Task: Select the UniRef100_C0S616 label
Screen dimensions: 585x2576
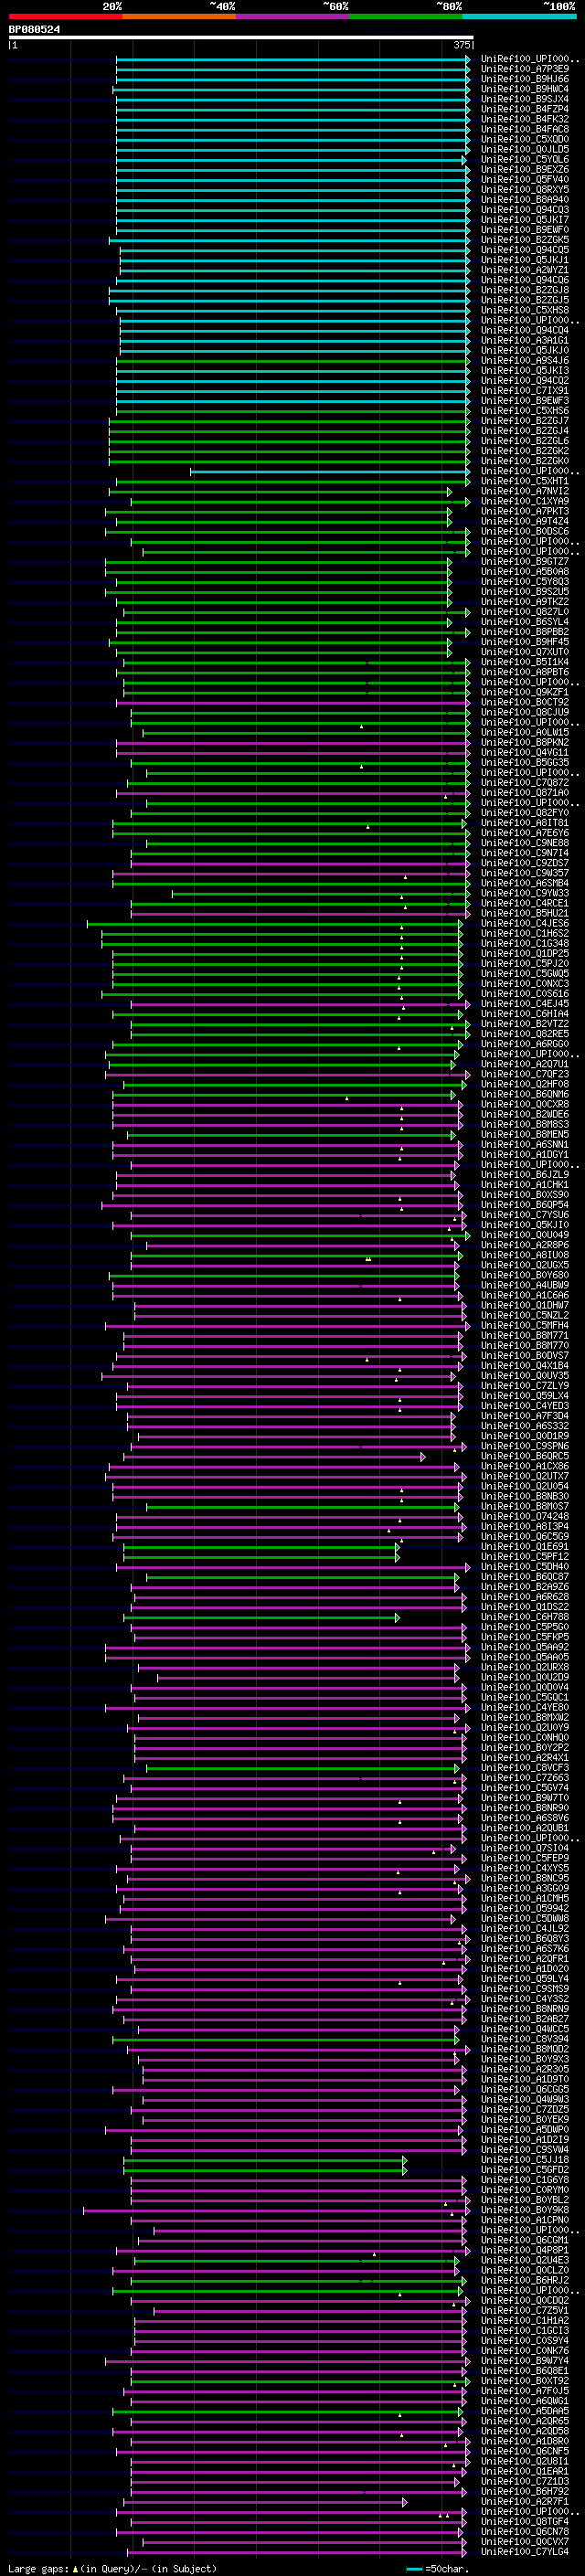Action: [x=525, y=993]
